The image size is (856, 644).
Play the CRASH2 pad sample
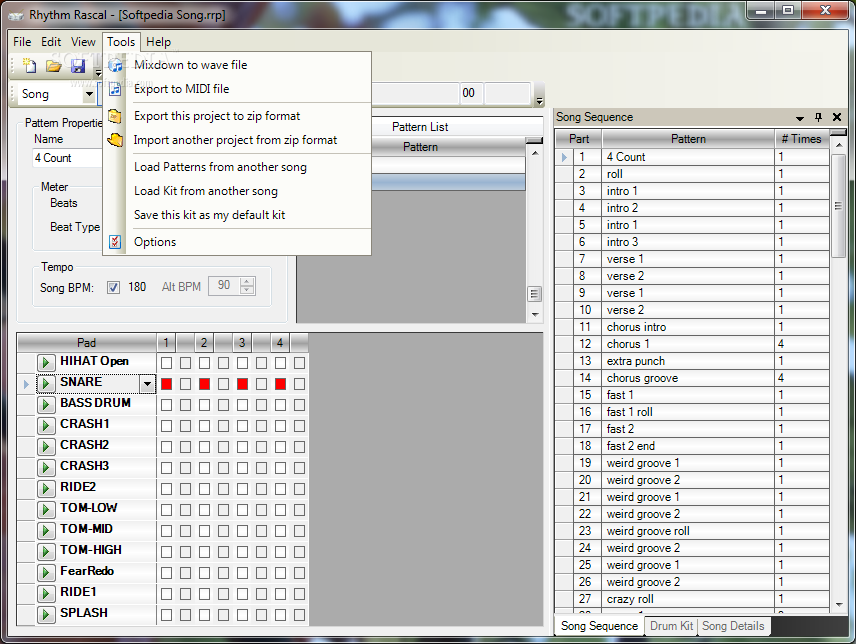coord(46,446)
